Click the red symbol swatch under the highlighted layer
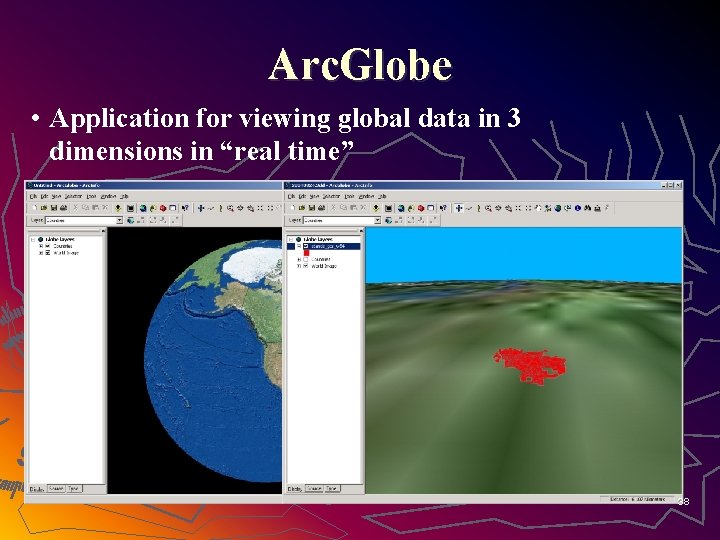The image size is (720, 540). point(306,253)
